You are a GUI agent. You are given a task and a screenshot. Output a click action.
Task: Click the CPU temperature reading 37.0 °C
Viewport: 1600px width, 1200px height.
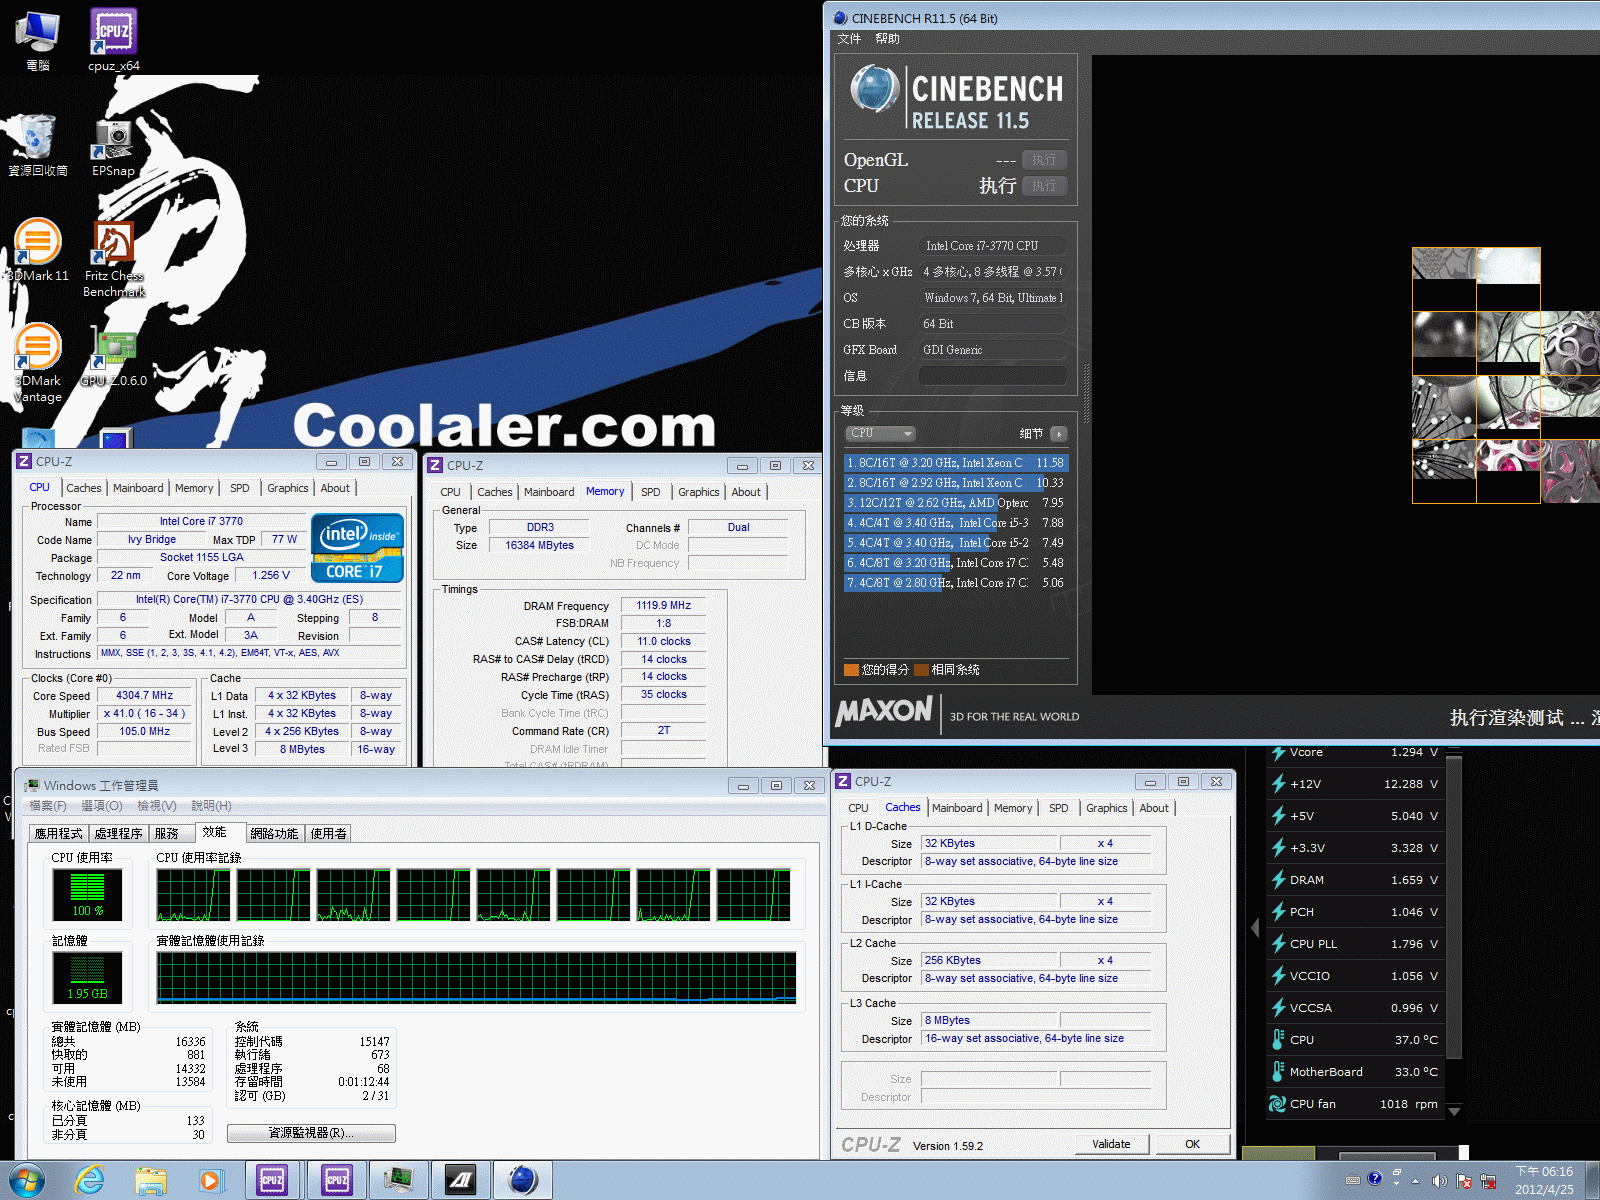tap(1416, 1040)
